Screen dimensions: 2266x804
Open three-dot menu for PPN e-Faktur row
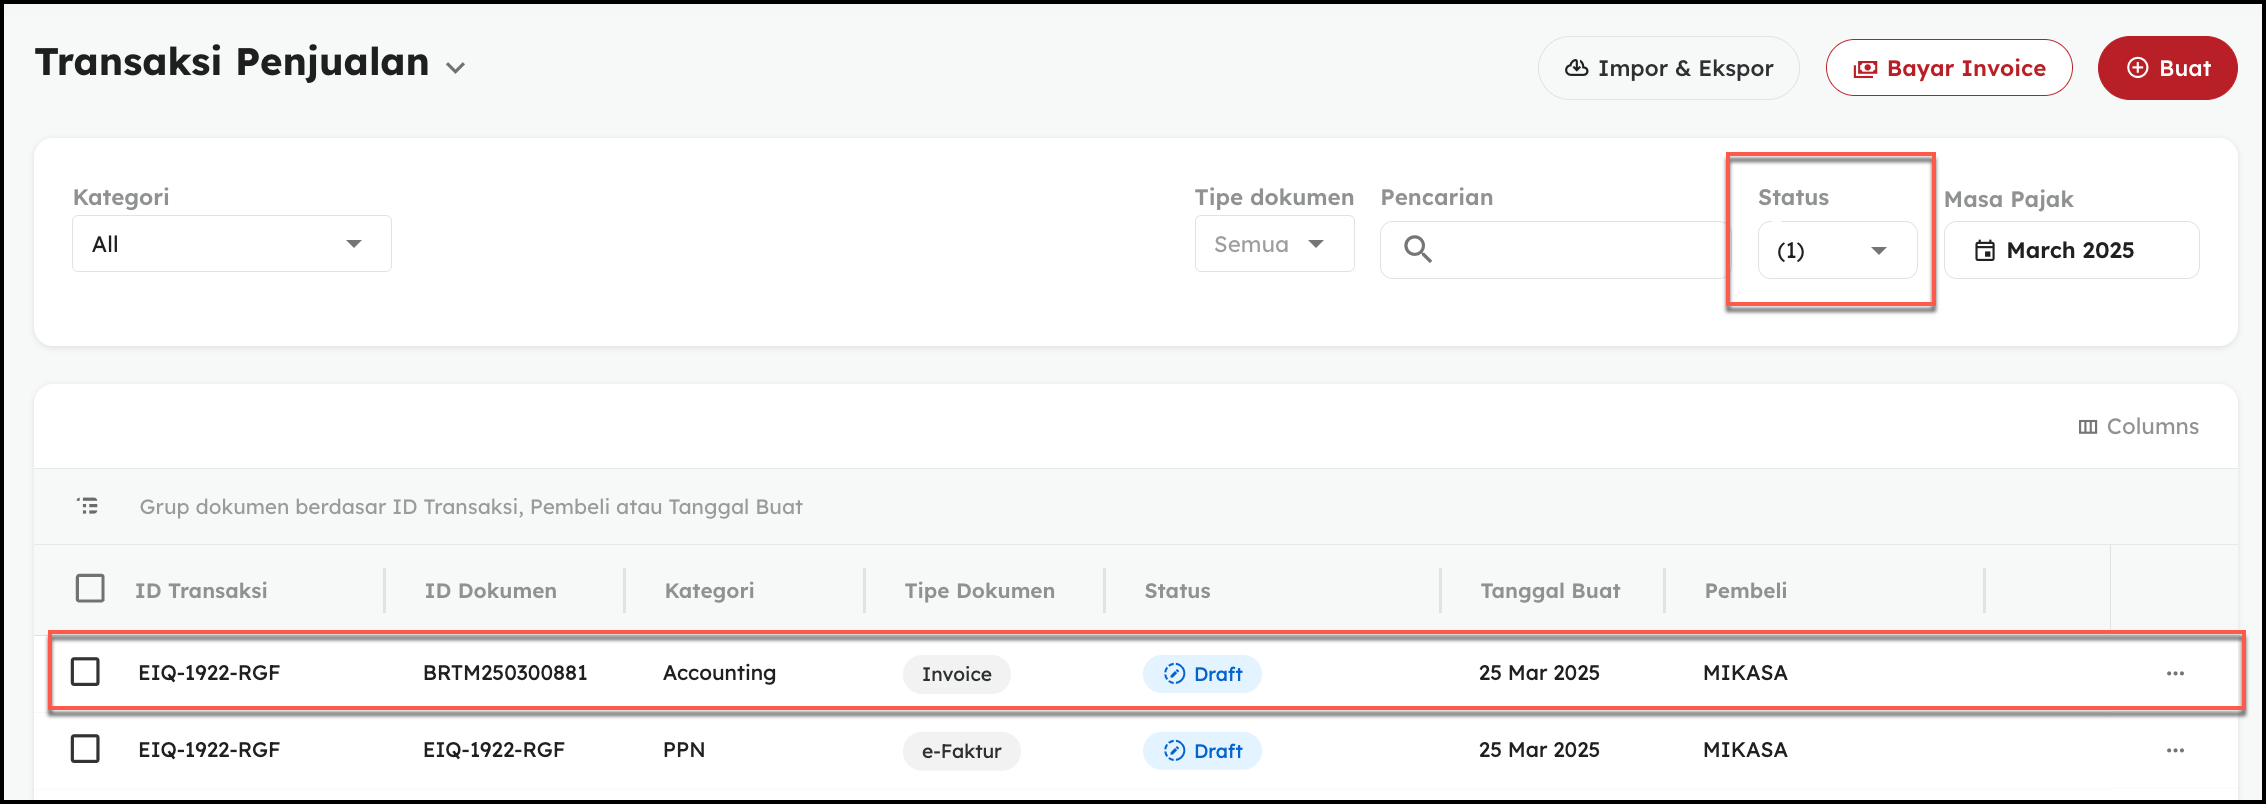[2175, 750]
